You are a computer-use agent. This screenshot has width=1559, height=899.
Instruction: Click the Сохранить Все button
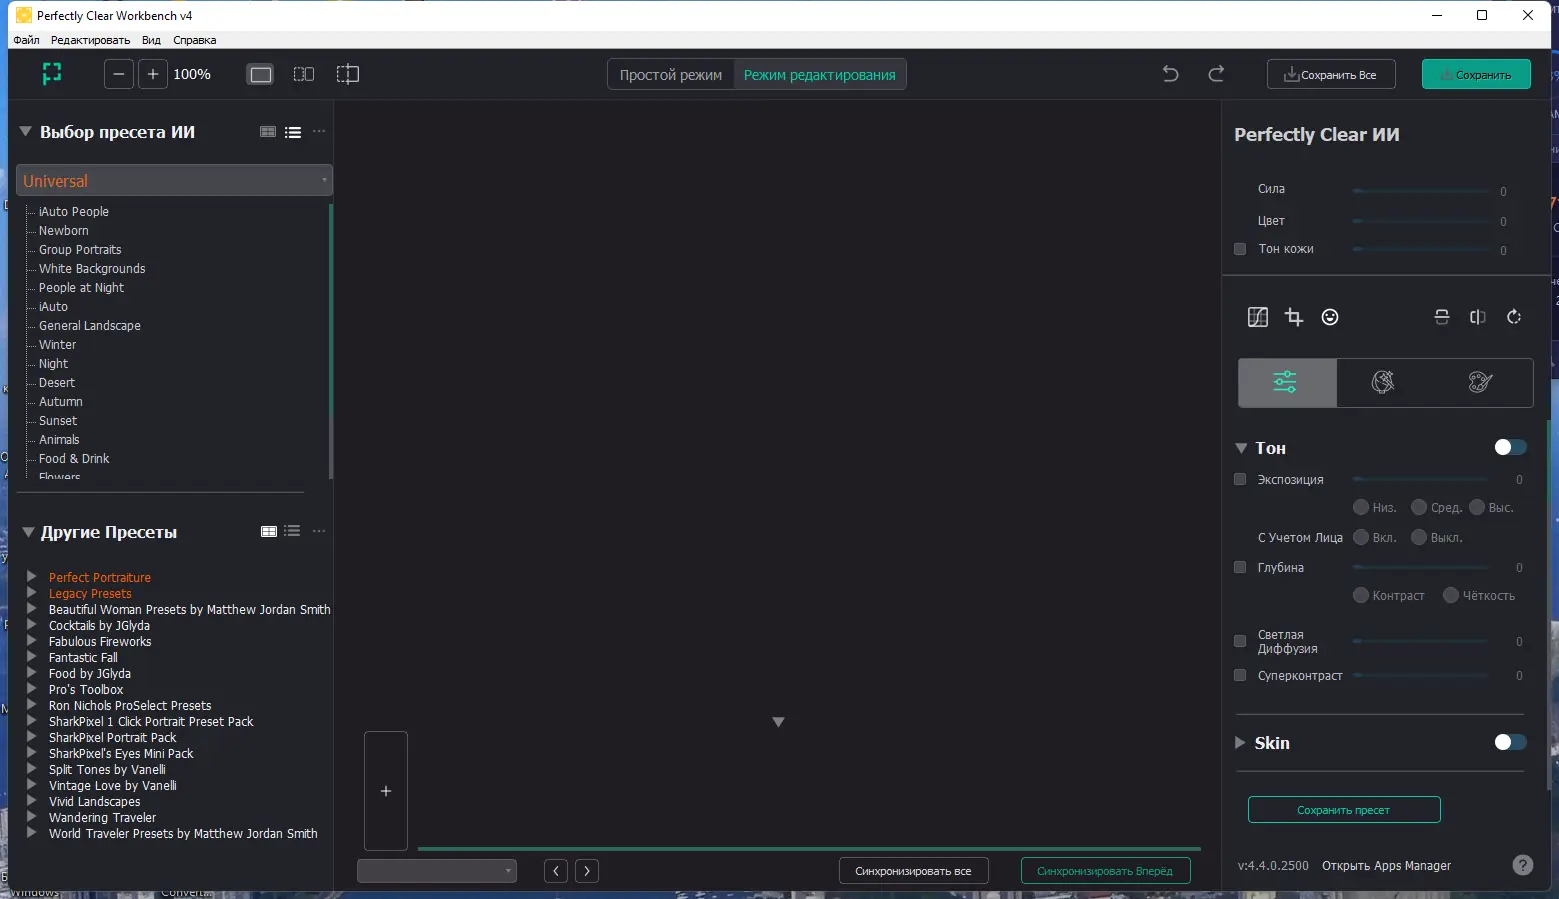click(x=1331, y=75)
